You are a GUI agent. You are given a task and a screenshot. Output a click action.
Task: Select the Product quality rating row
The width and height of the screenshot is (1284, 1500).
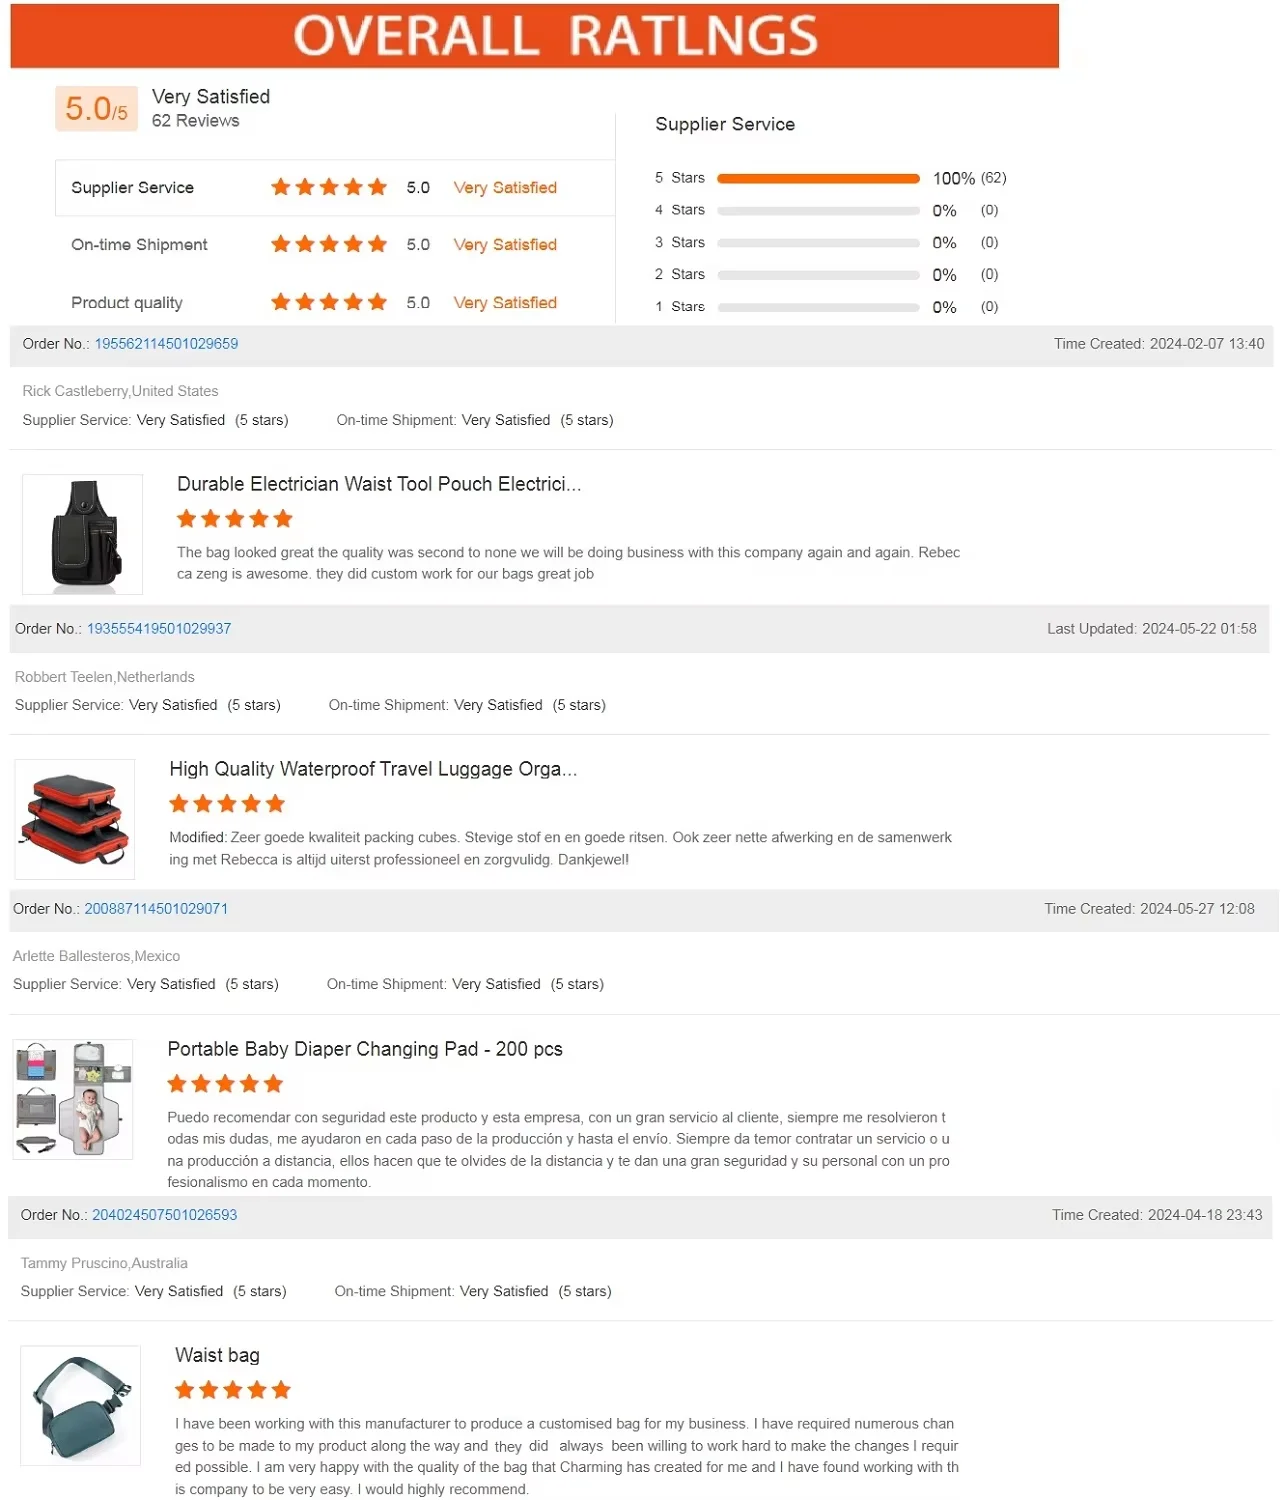tap(127, 303)
